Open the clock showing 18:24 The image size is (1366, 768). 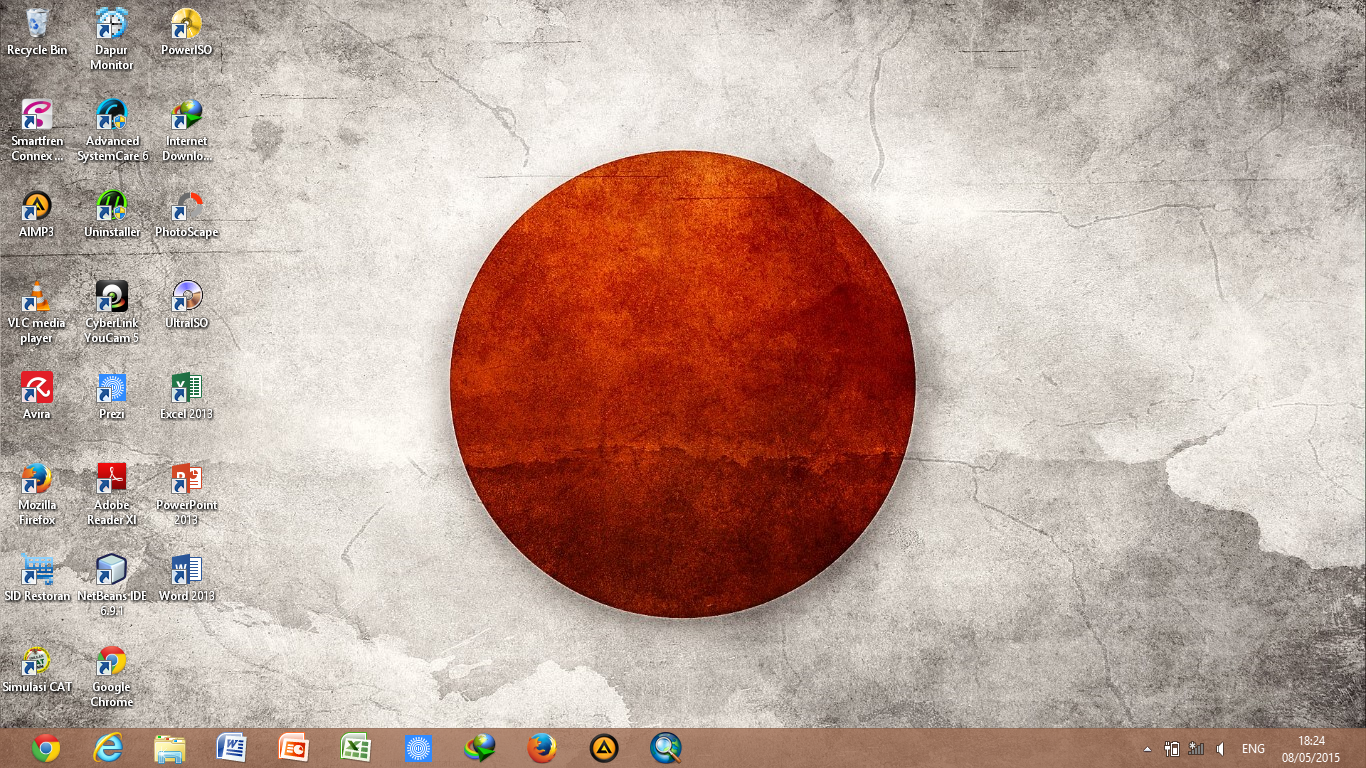point(1311,748)
